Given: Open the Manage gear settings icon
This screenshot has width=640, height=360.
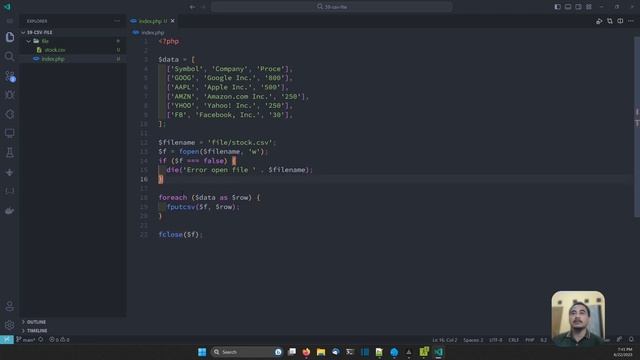Looking at the screenshot, I should [x=10, y=325].
